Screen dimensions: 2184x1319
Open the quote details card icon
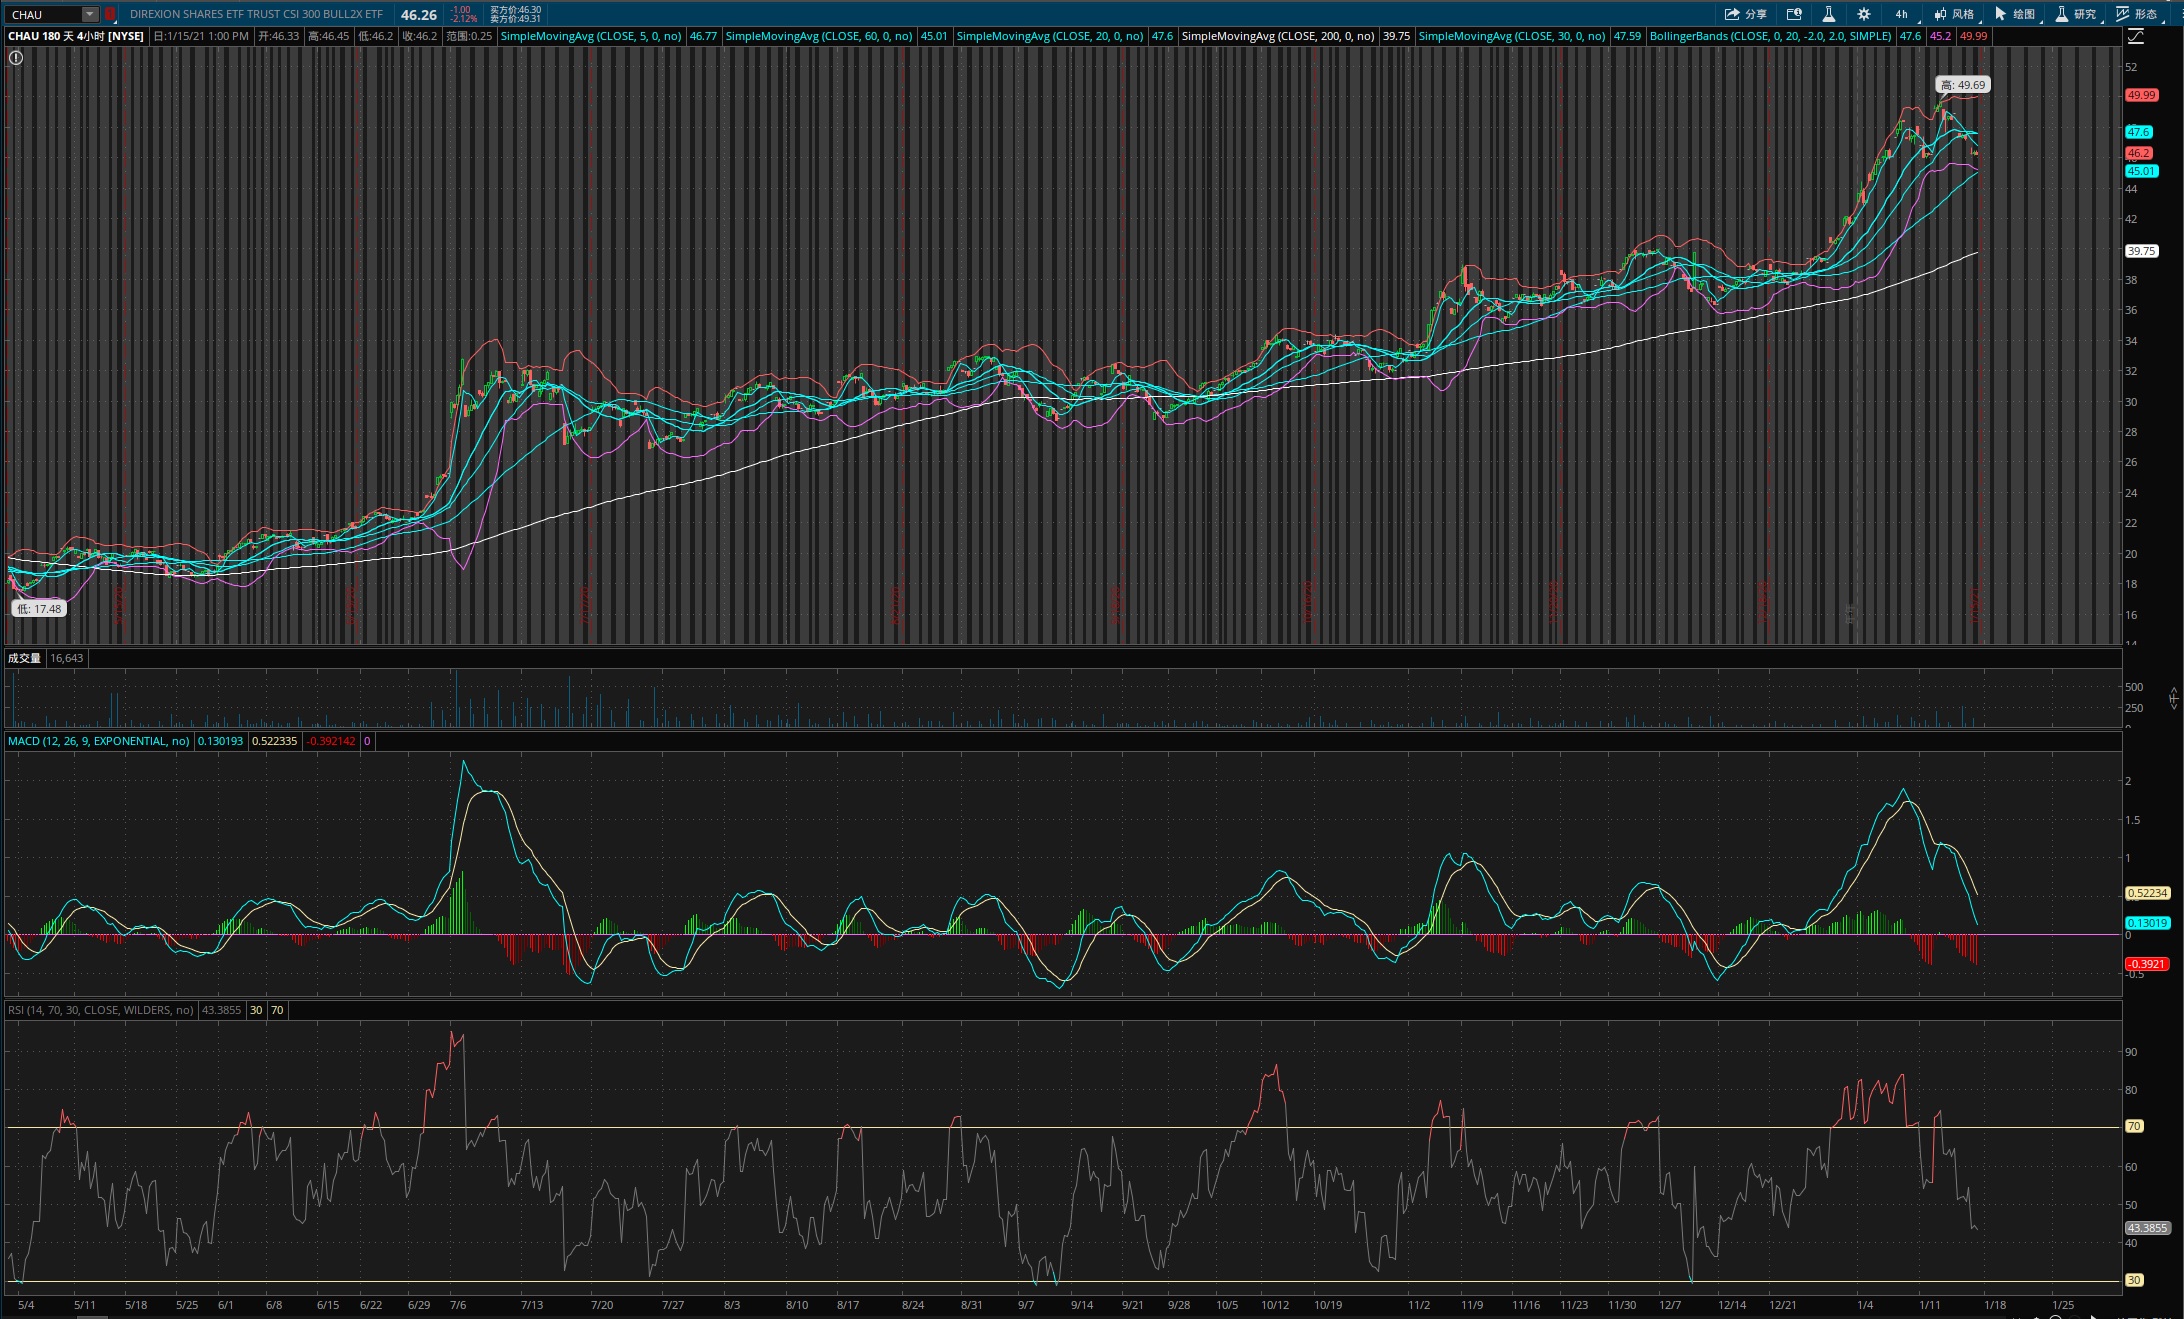pyautogui.click(x=1794, y=14)
